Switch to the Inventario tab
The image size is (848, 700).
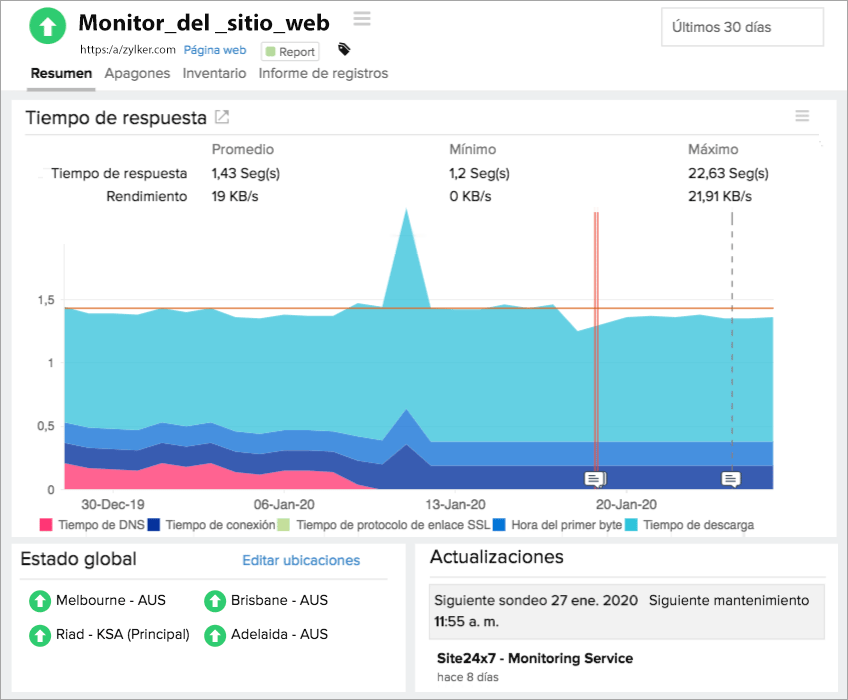point(214,73)
